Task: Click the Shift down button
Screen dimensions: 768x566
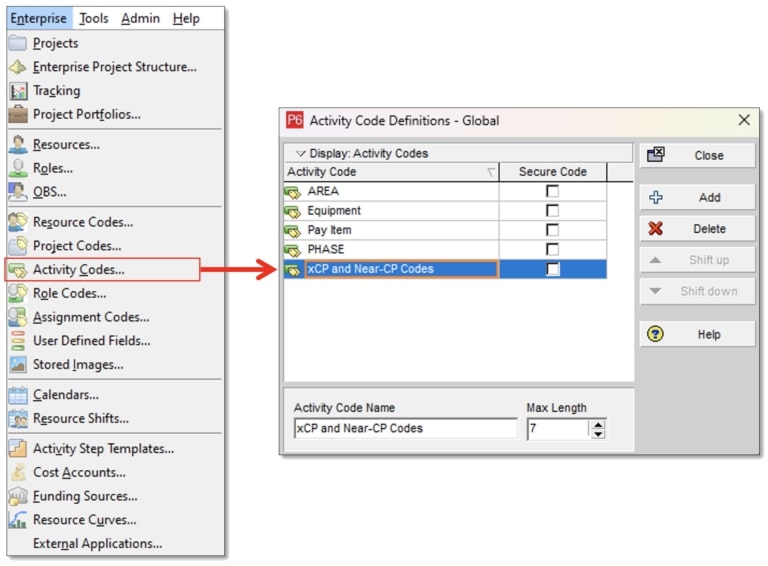Action: (697, 291)
